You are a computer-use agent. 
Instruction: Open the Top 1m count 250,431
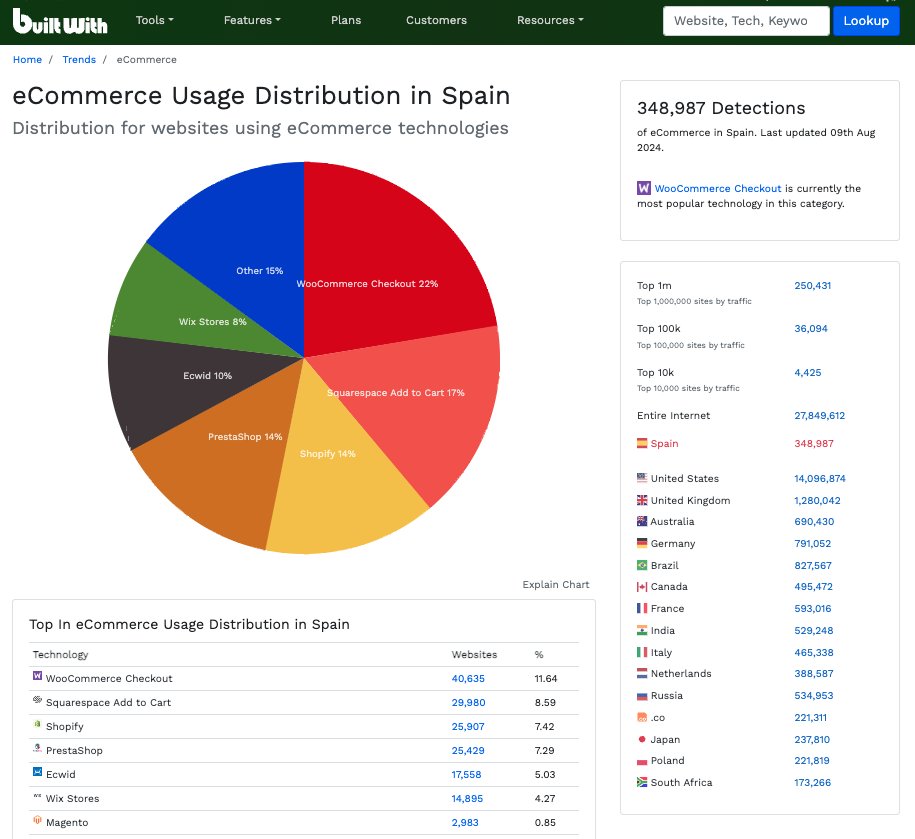click(x=812, y=285)
